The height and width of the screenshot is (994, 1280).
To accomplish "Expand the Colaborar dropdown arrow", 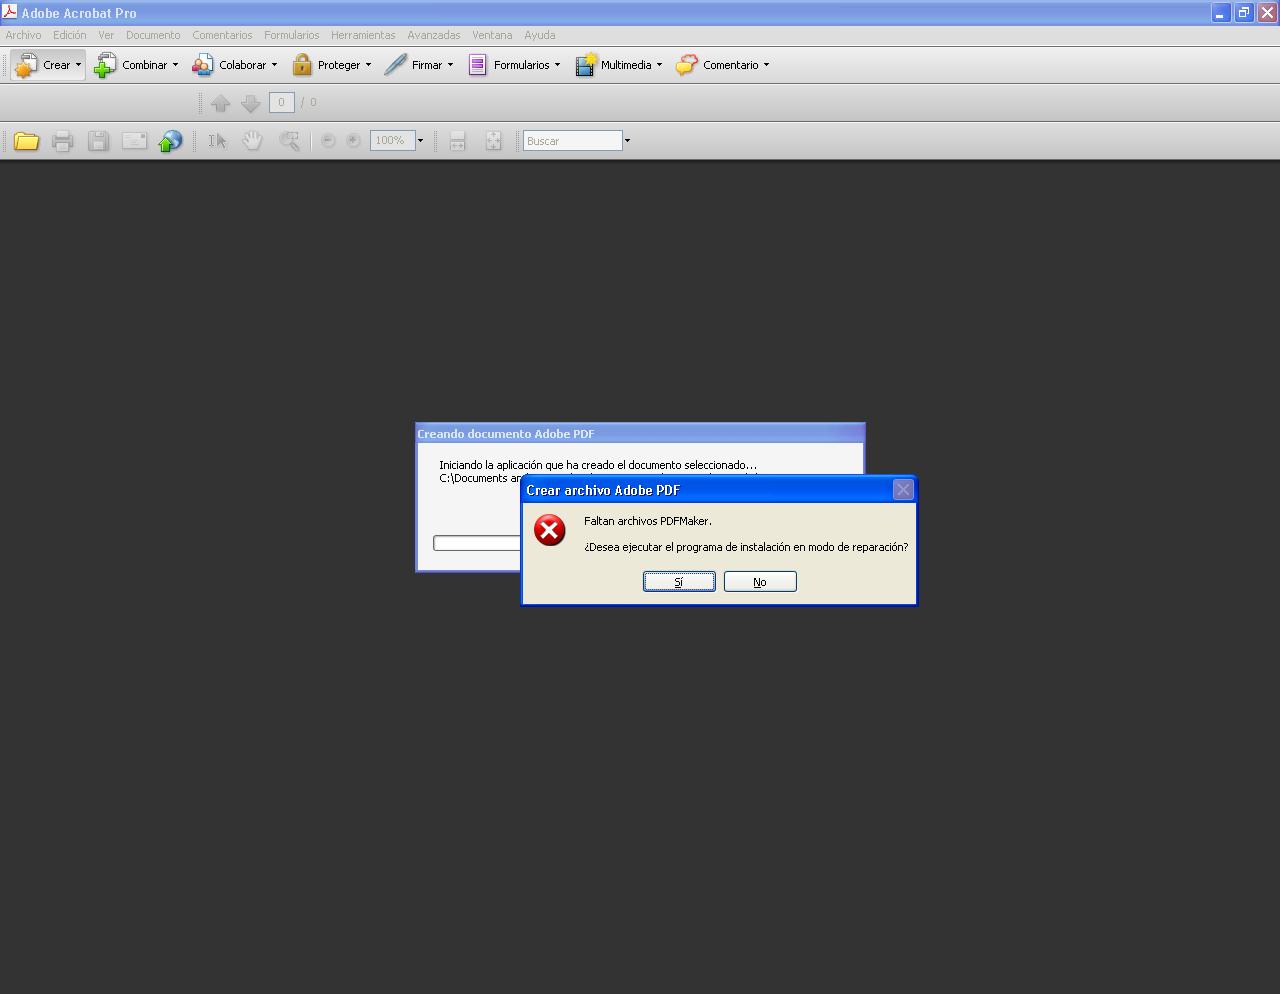I will [x=274, y=65].
